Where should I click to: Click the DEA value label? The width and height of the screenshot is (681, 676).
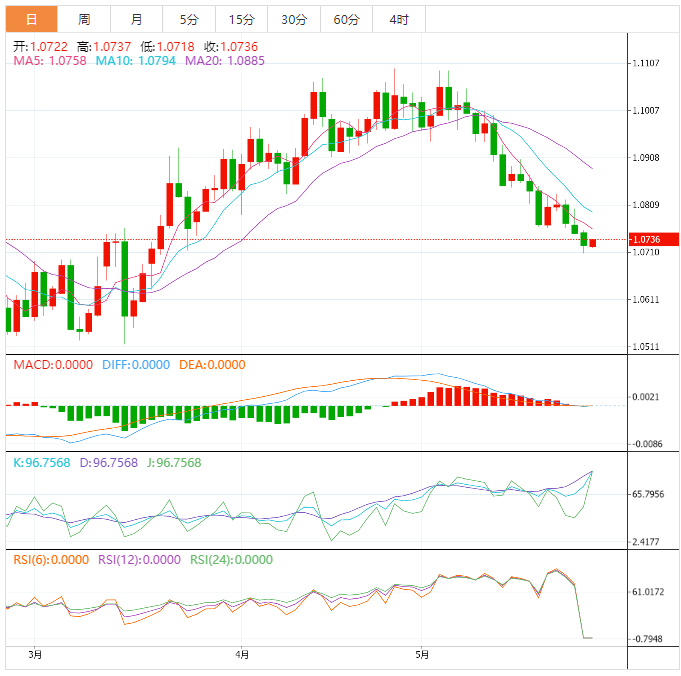tap(212, 365)
